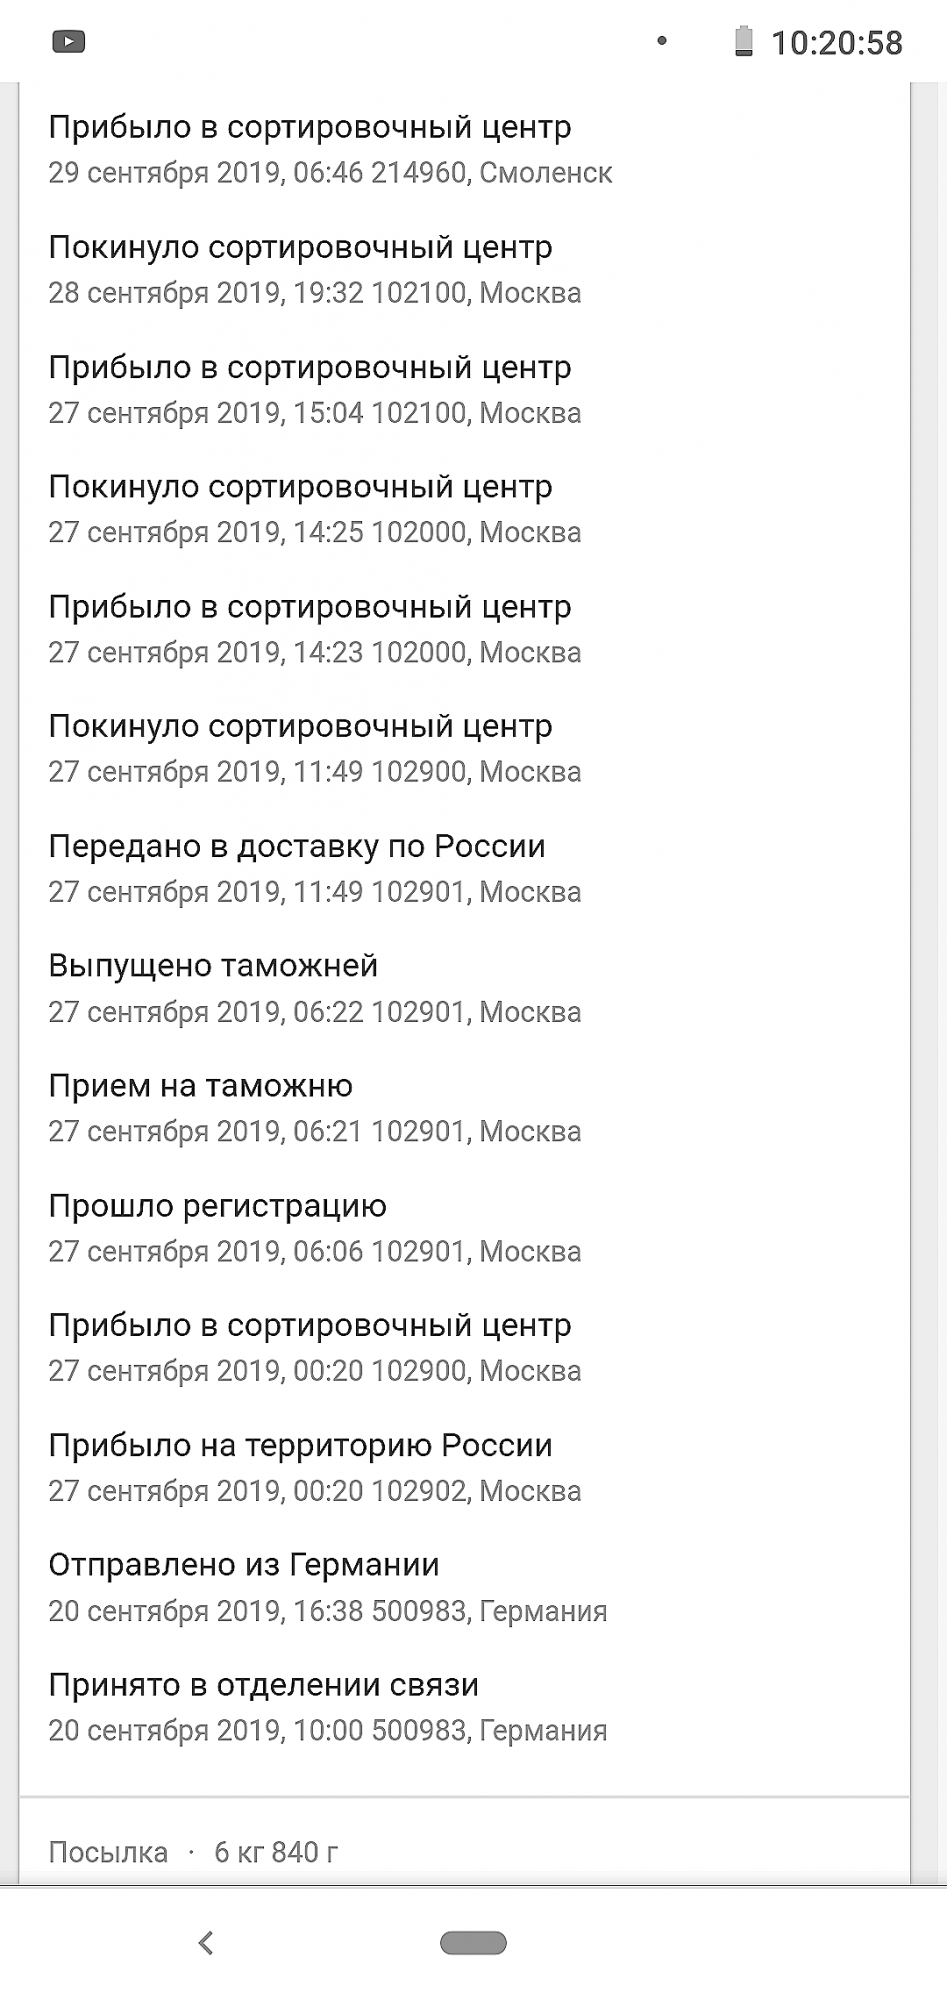Image resolution: width=947 pixels, height=2000 pixels.
Task: Tap the 'Посылка 6 кг 840 г' info
Action: (193, 1853)
